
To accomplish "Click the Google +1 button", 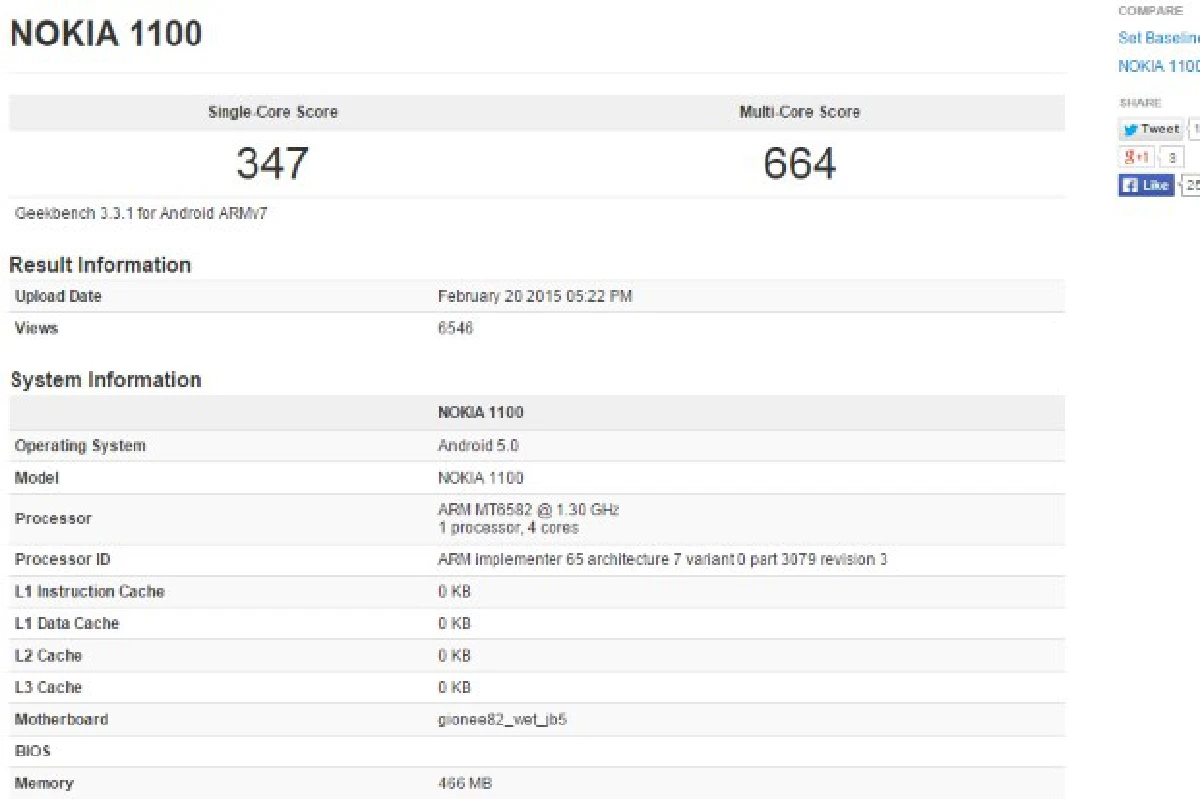I will (x=1135, y=157).
